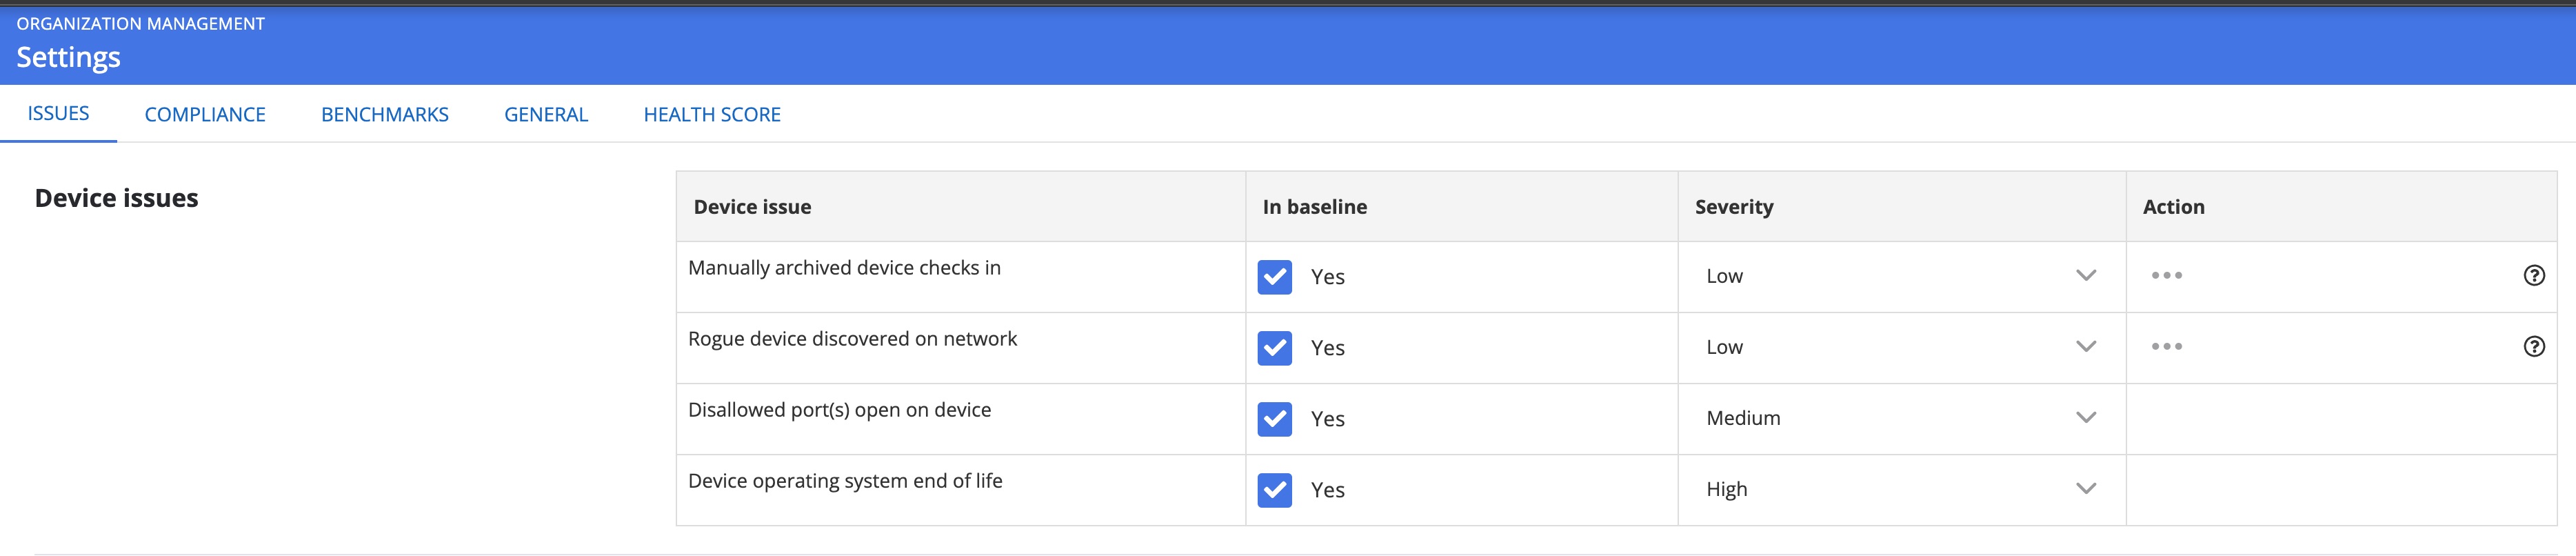This screenshot has height=556, width=2576.
Task: Click the Organization Management breadcrumb
Action: click(x=140, y=24)
